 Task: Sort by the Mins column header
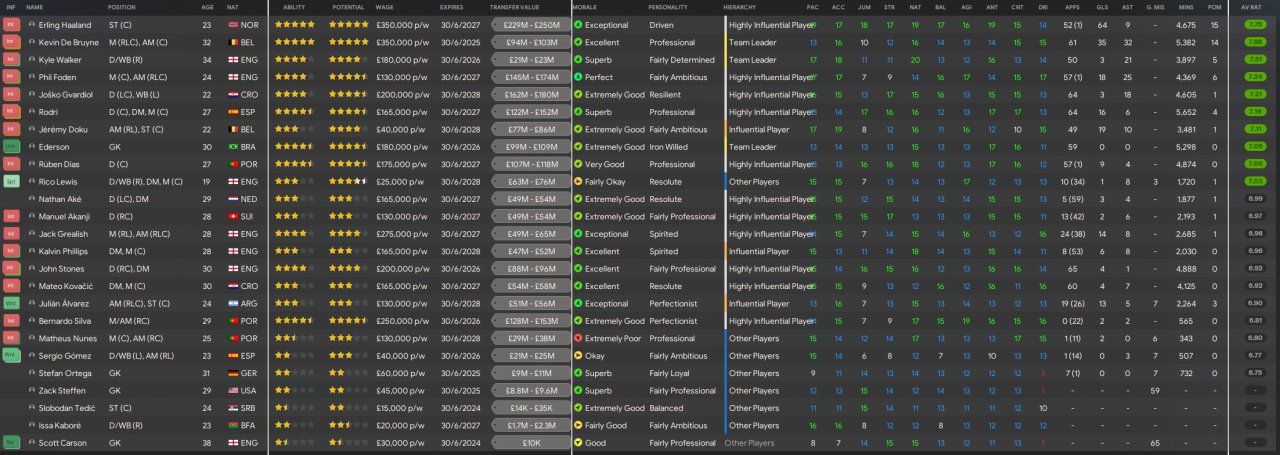click(1186, 7)
